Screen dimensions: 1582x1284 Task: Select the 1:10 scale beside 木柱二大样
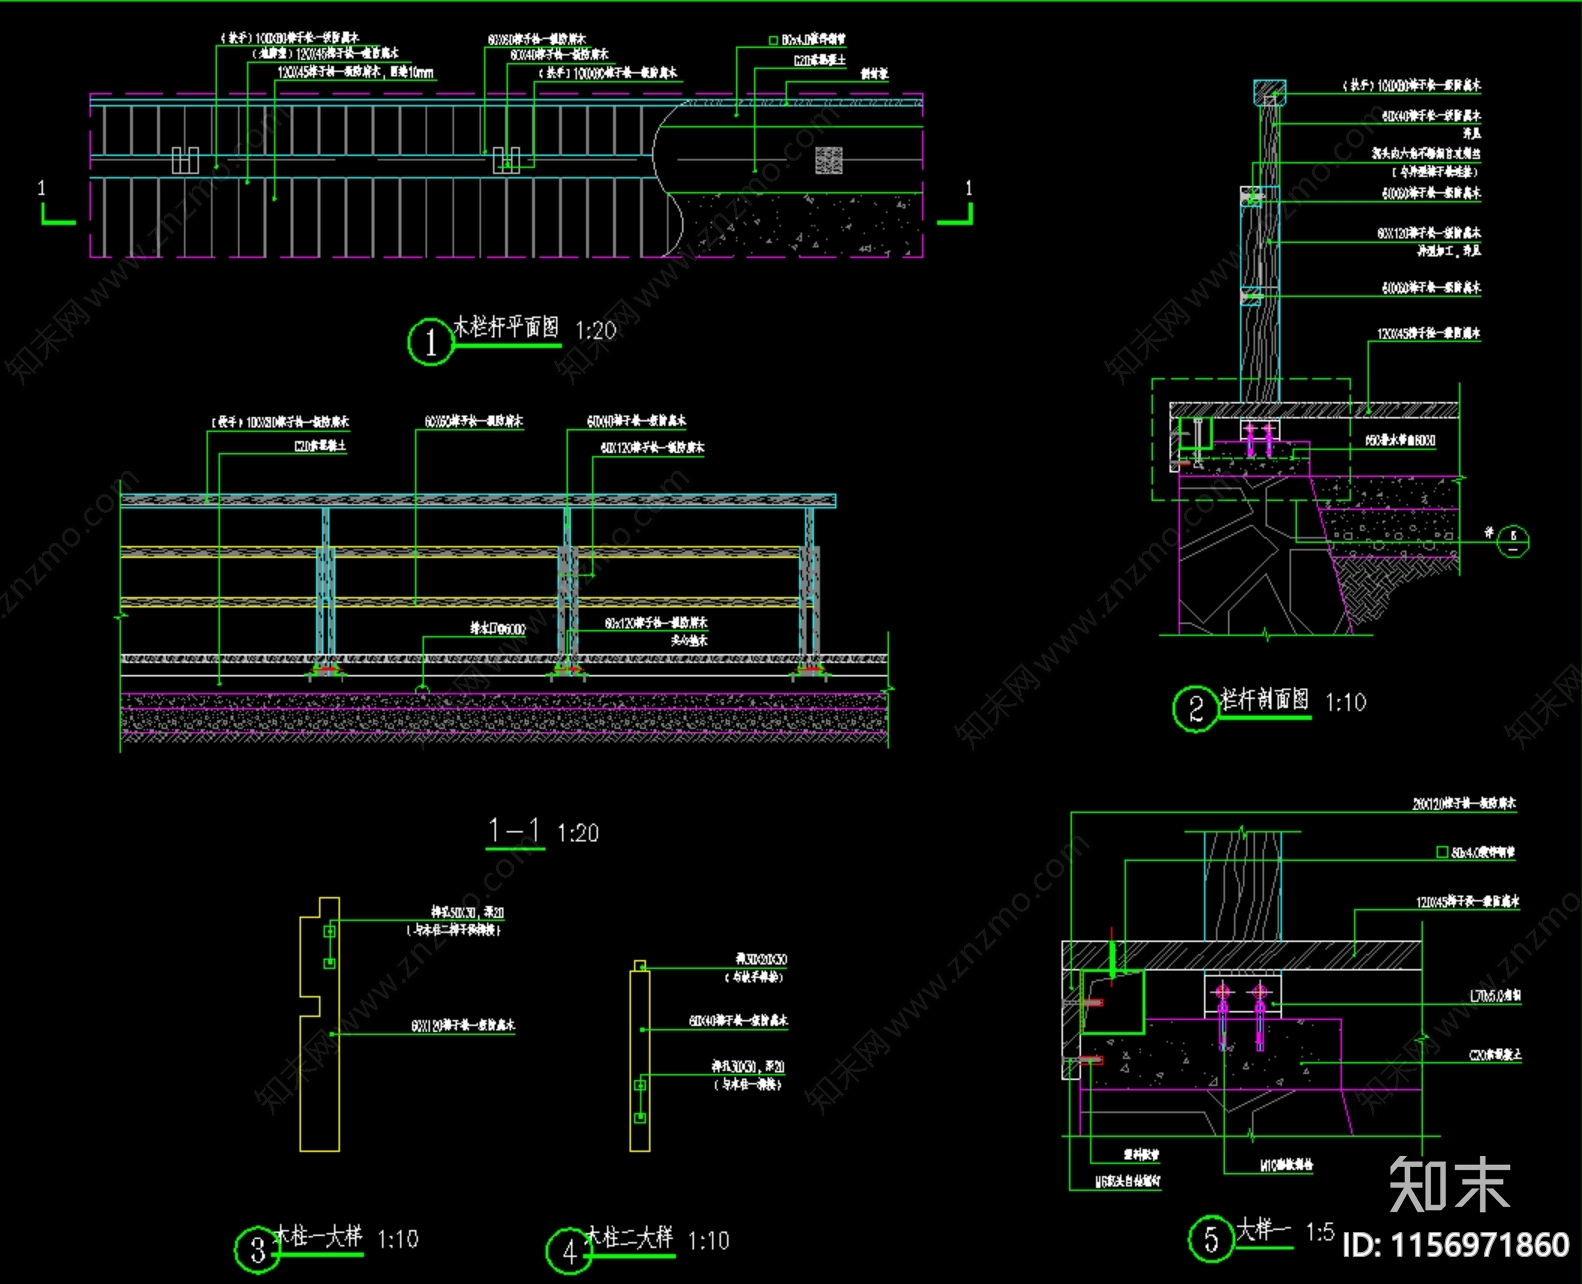709,1241
